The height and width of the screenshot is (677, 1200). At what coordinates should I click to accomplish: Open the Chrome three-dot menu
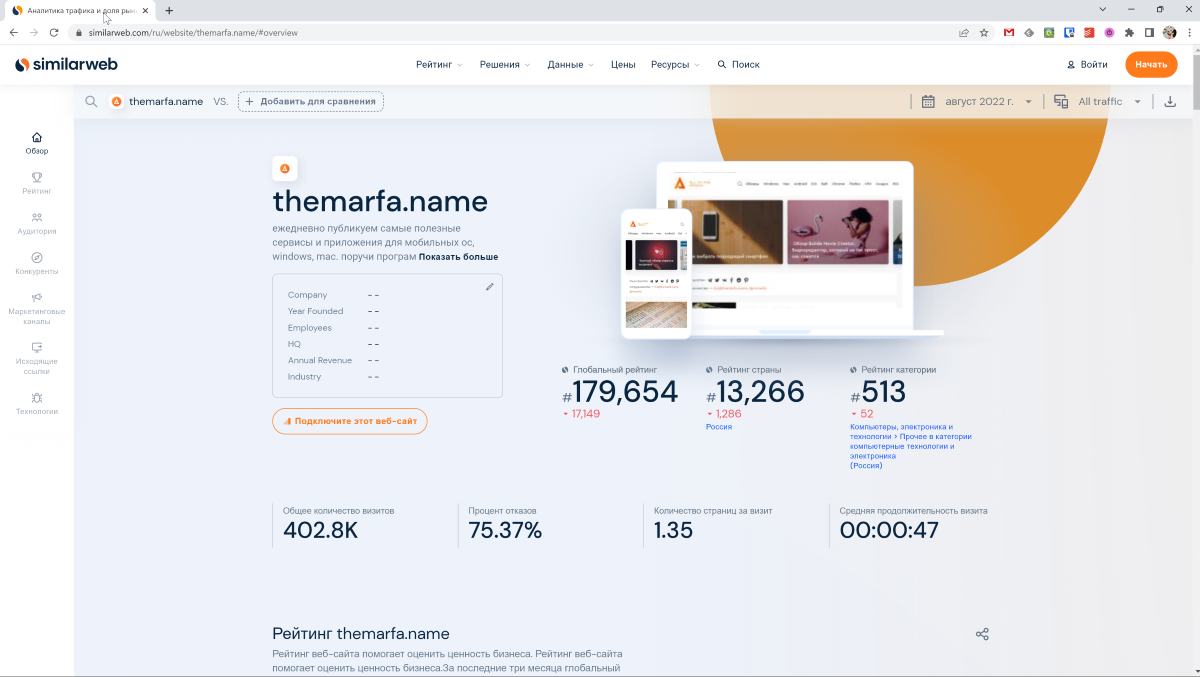click(1189, 32)
